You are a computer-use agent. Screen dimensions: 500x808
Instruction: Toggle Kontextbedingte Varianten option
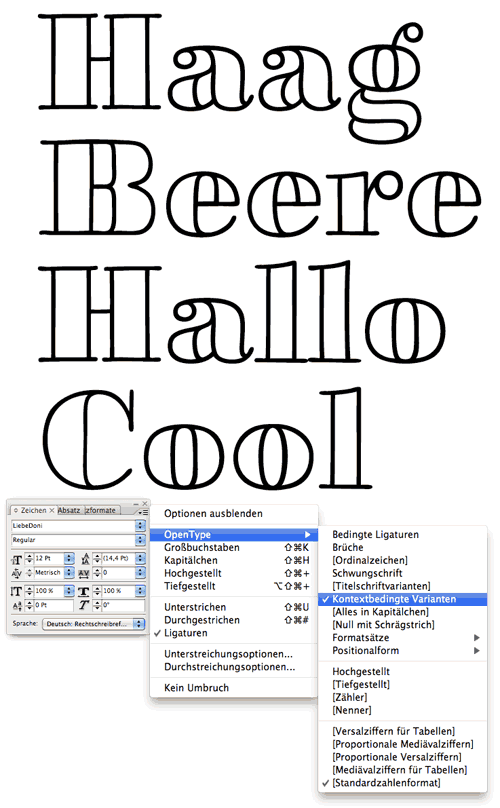click(402, 599)
